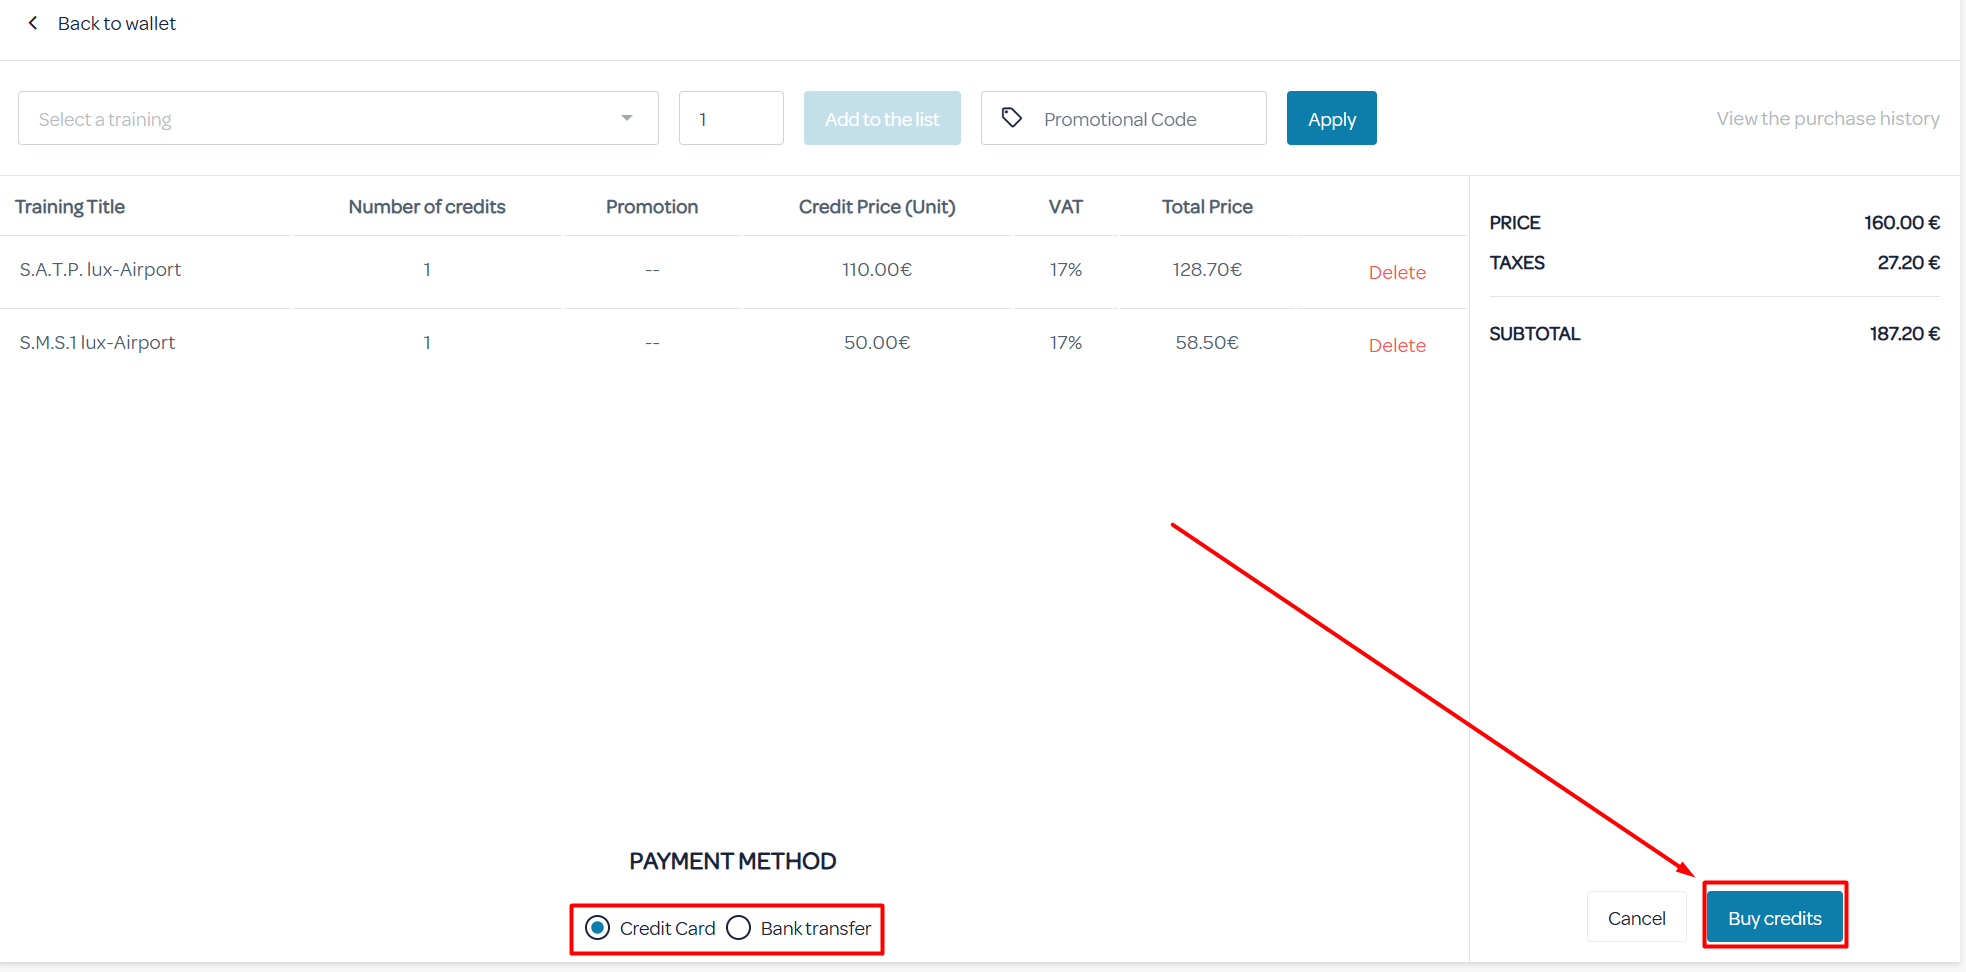Delete the S.A.T.P. lux-Airport row

[x=1396, y=272]
